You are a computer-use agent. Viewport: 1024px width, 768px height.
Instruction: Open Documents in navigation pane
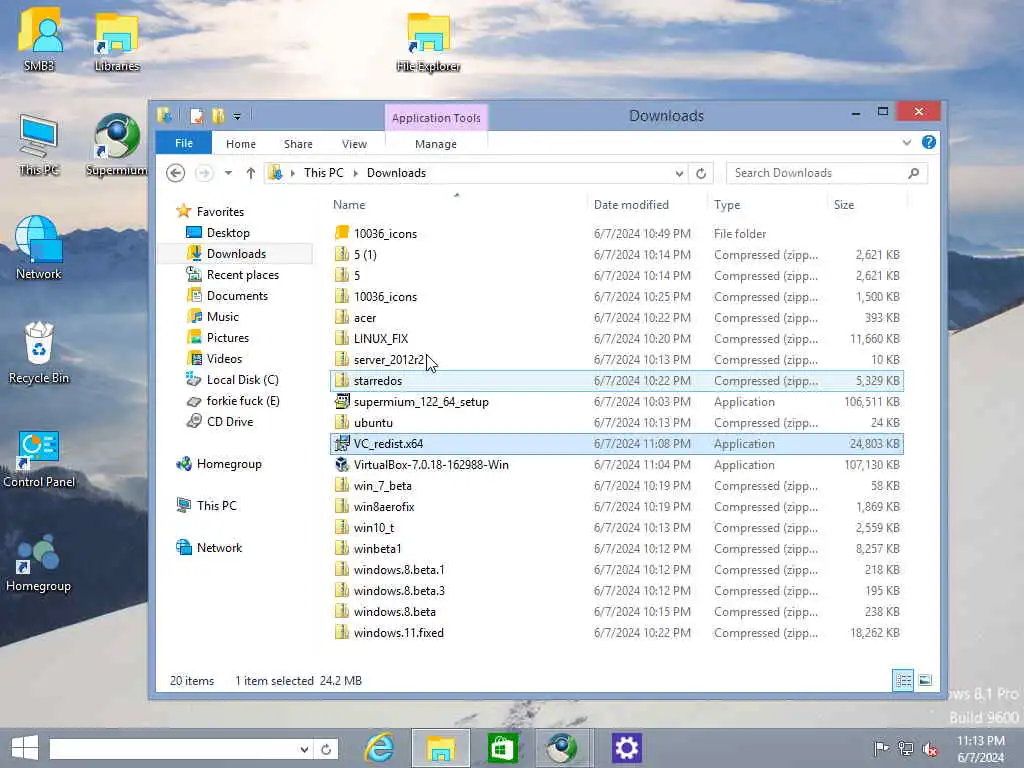coord(236,296)
